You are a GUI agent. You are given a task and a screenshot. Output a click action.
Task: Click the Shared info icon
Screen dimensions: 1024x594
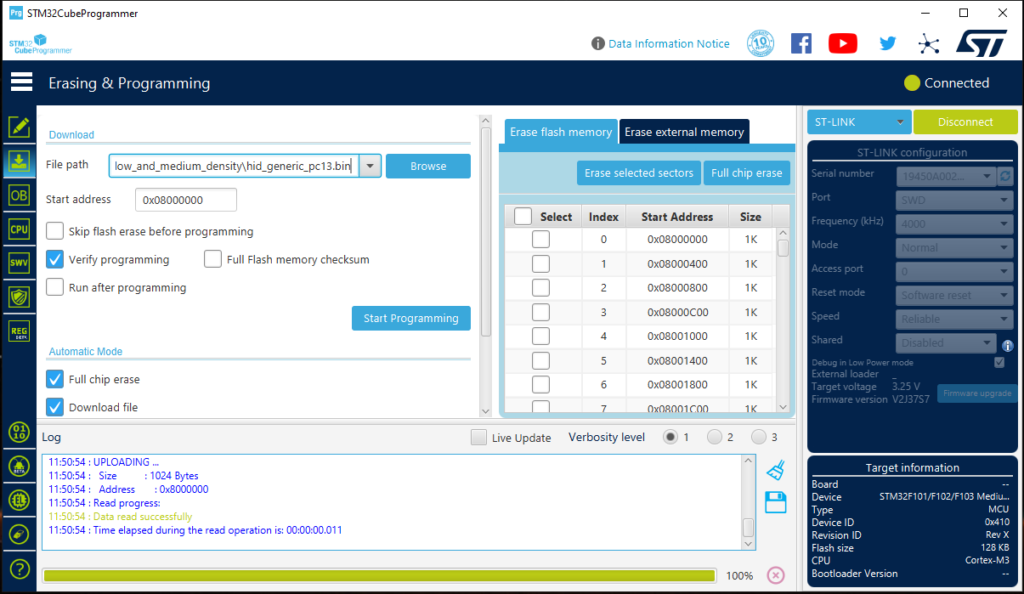pos(1008,345)
